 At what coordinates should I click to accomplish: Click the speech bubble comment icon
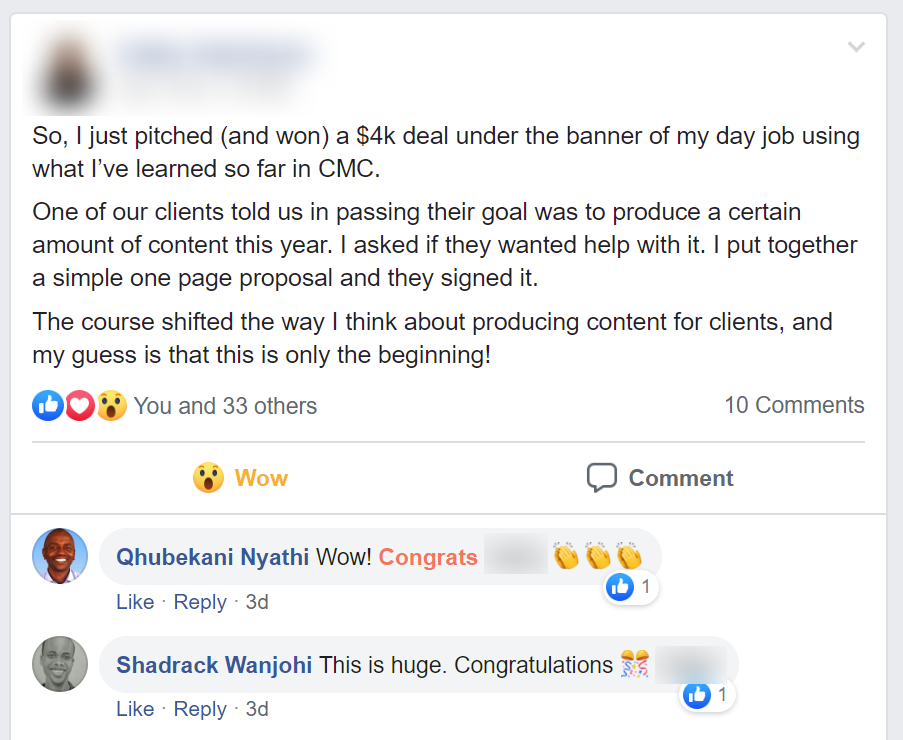point(601,478)
